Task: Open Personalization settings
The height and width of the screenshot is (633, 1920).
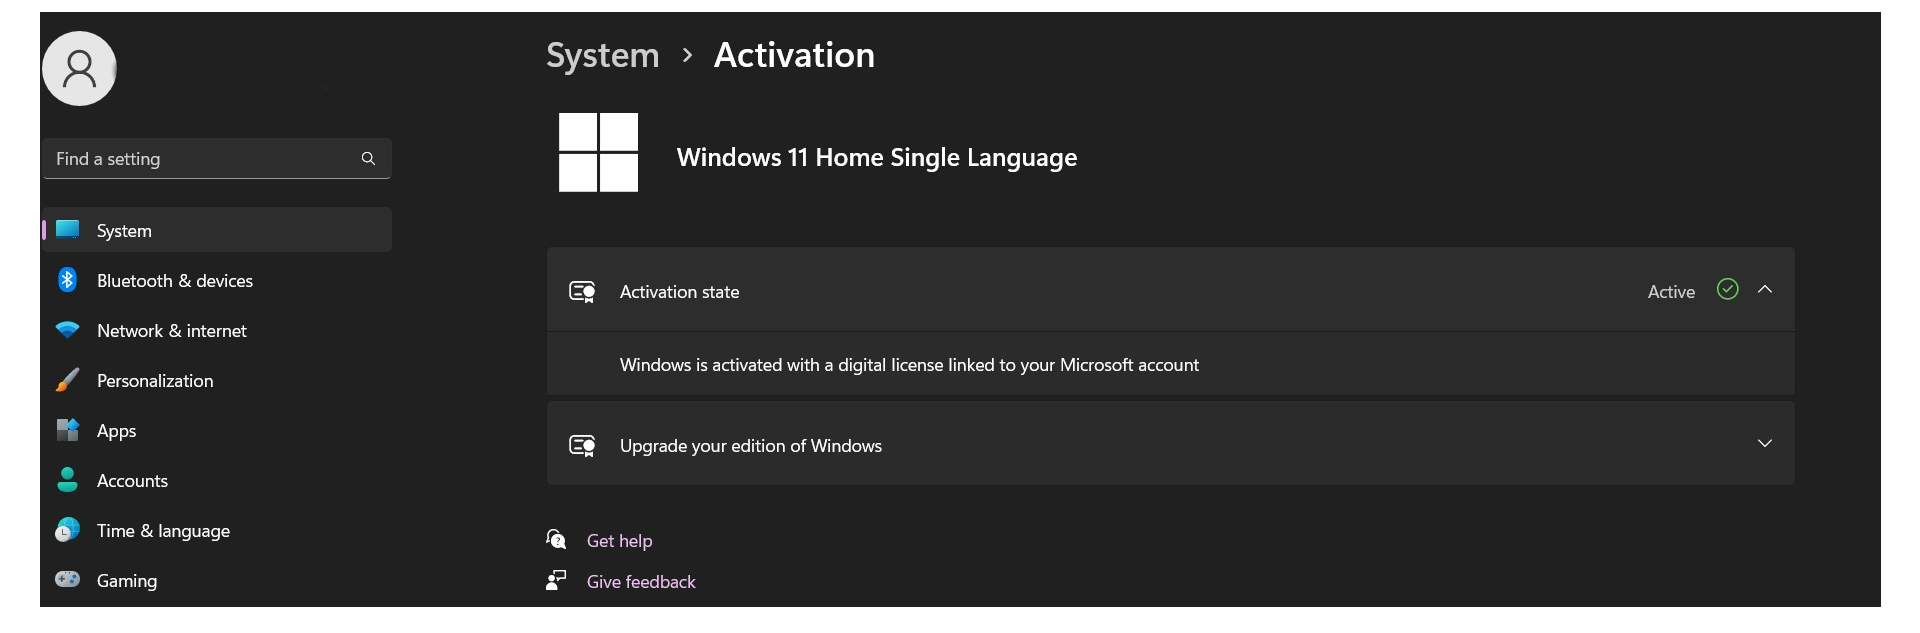Action: coord(155,381)
